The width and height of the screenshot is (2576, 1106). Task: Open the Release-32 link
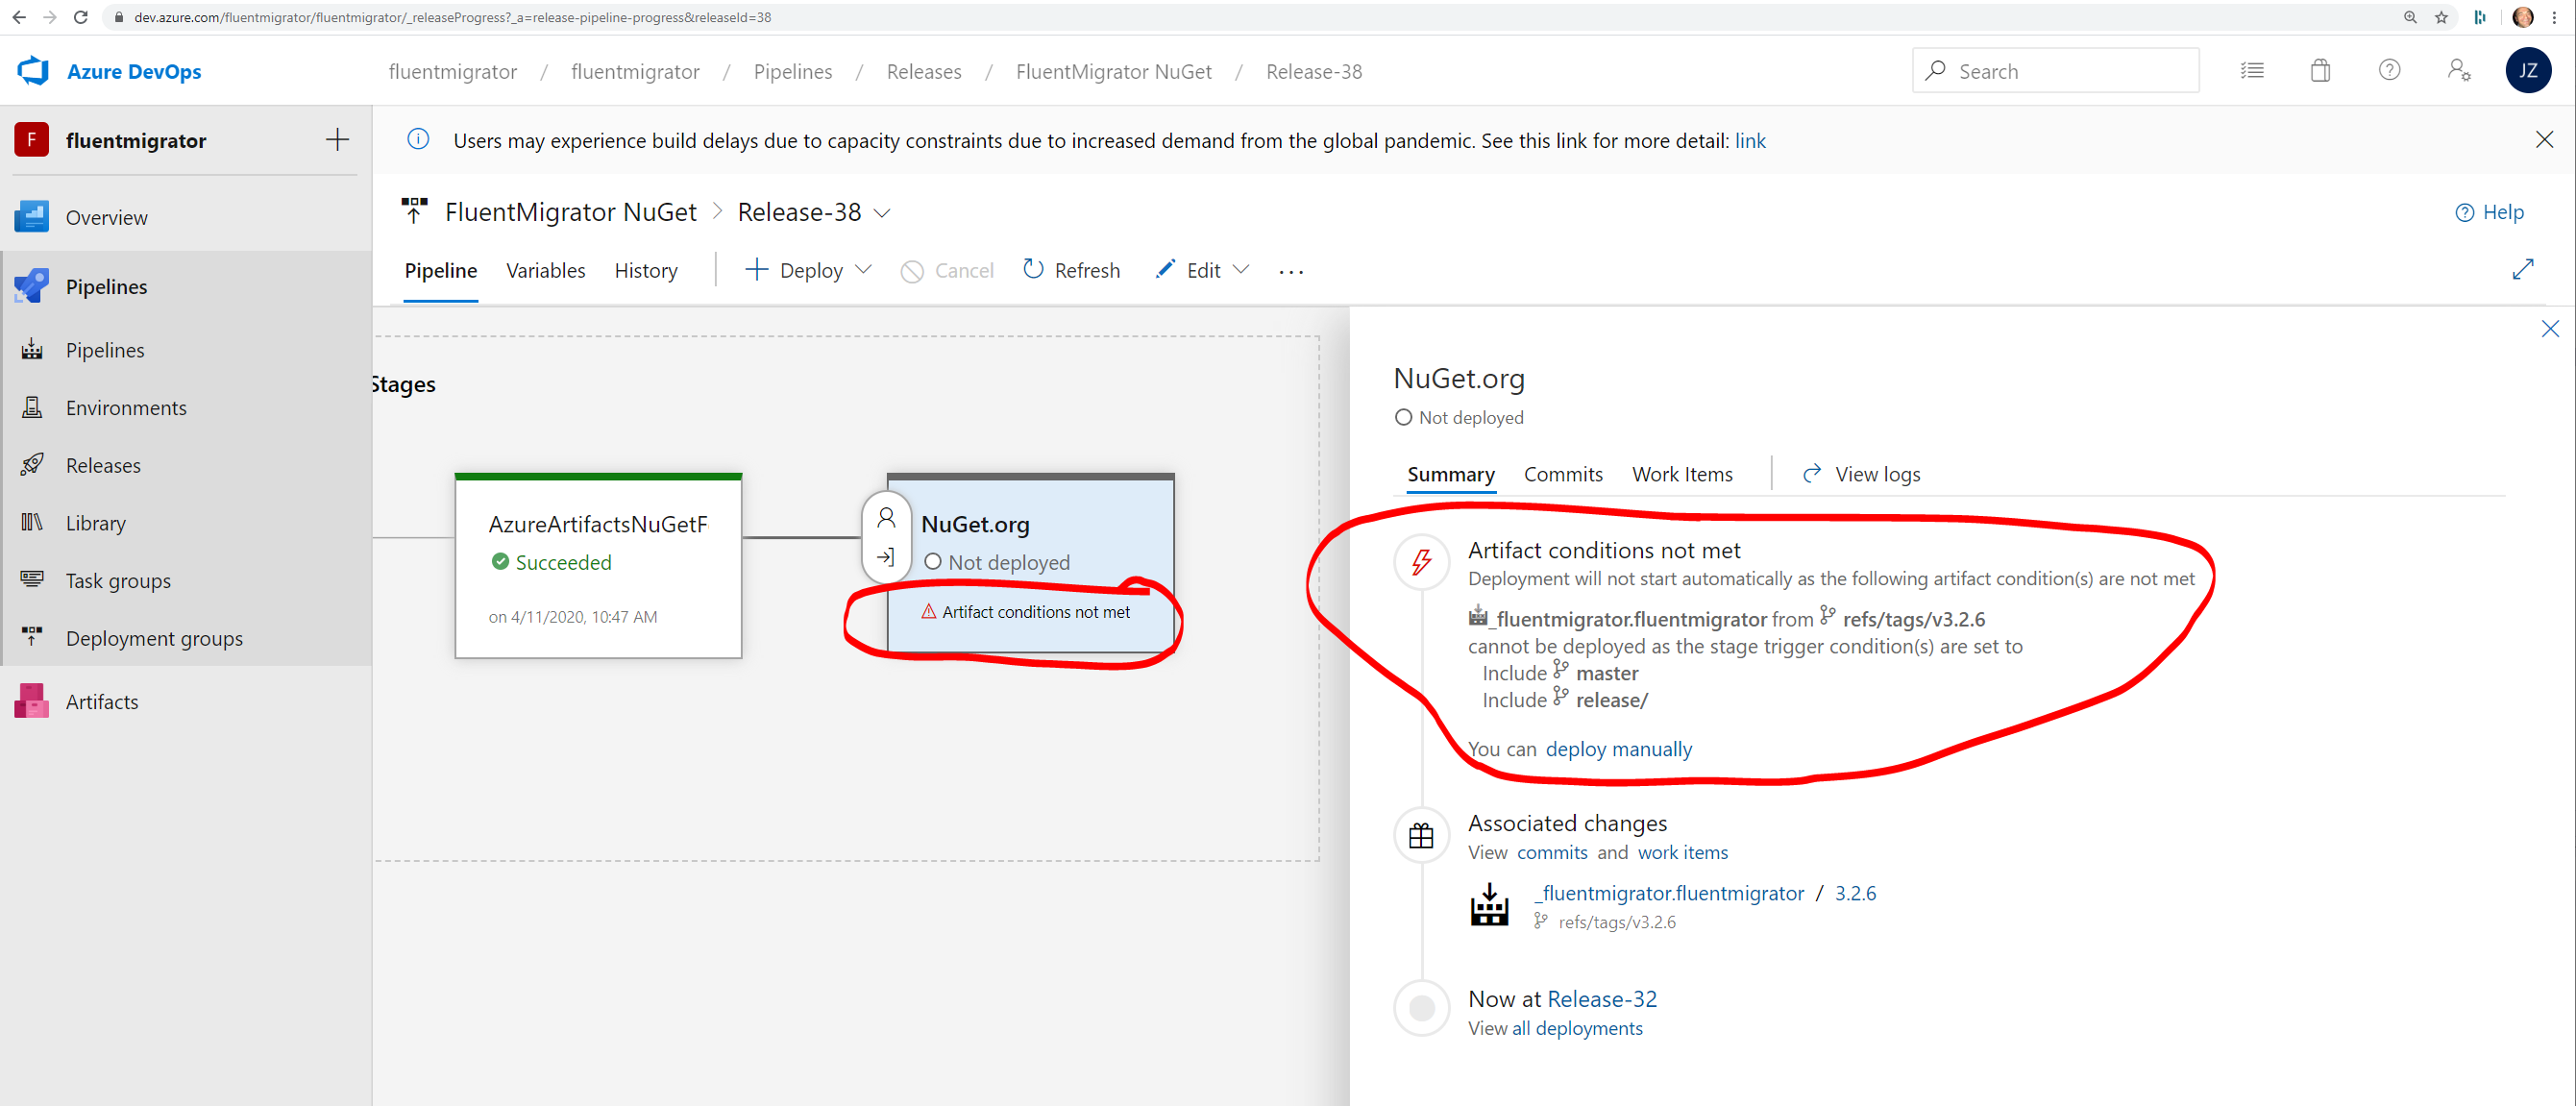tap(1601, 998)
